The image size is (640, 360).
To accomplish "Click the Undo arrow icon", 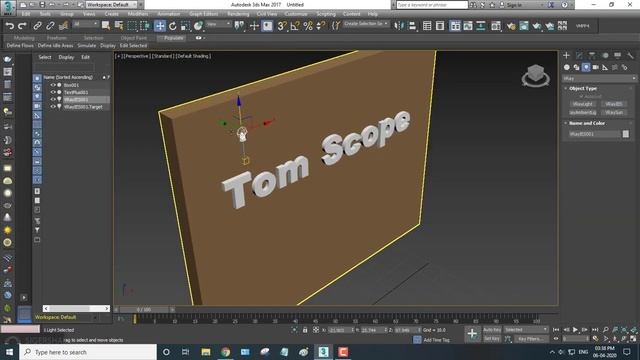I will tap(10, 26).
